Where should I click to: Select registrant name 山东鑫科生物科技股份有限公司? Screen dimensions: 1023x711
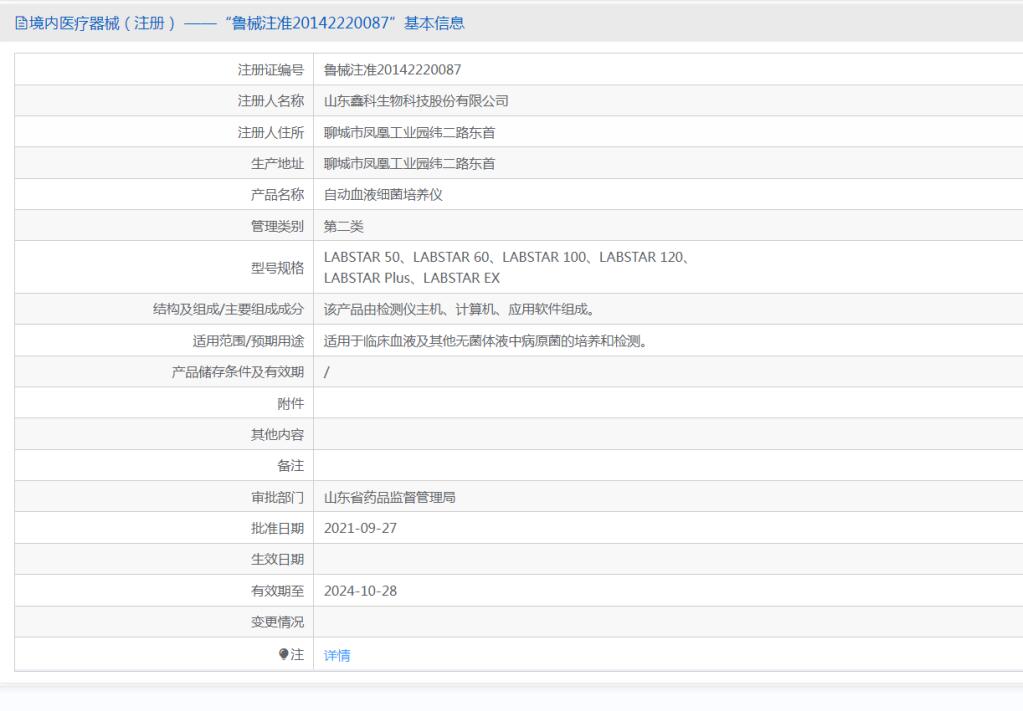pyautogui.click(x=416, y=101)
